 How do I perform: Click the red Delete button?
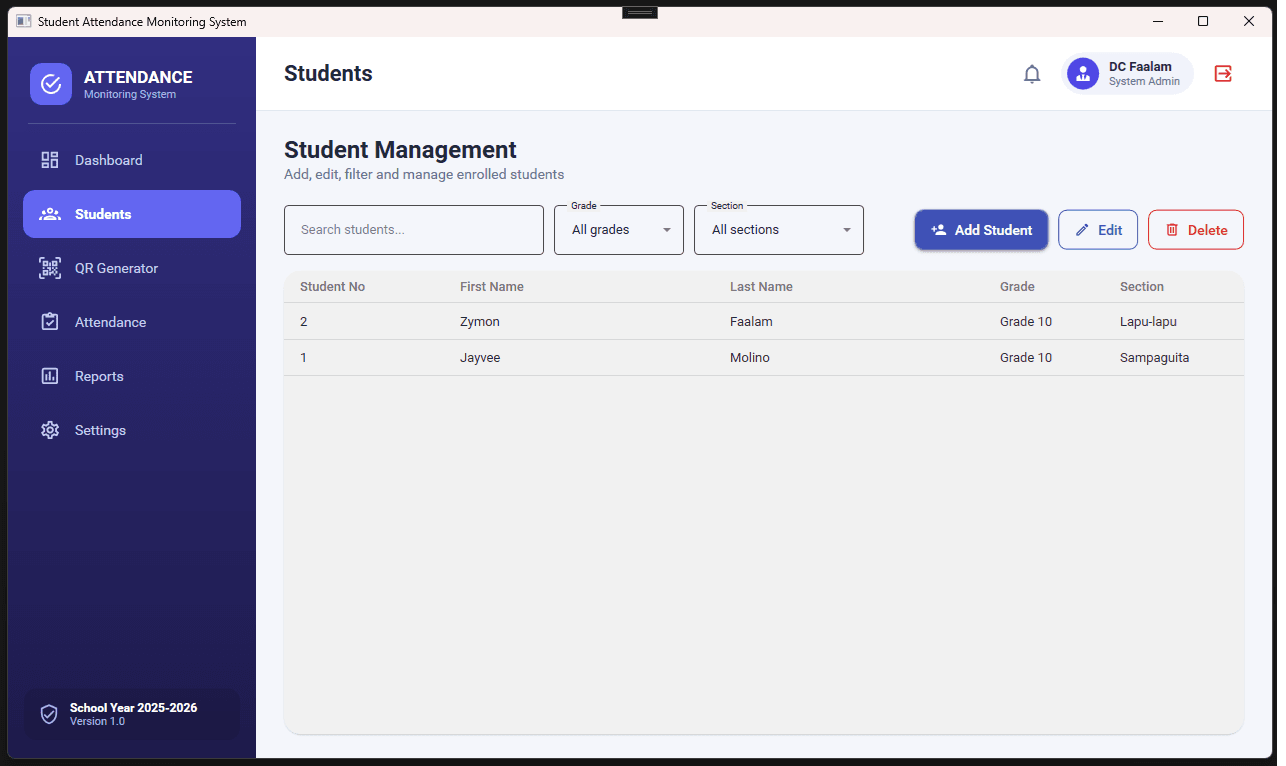point(1196,230)
